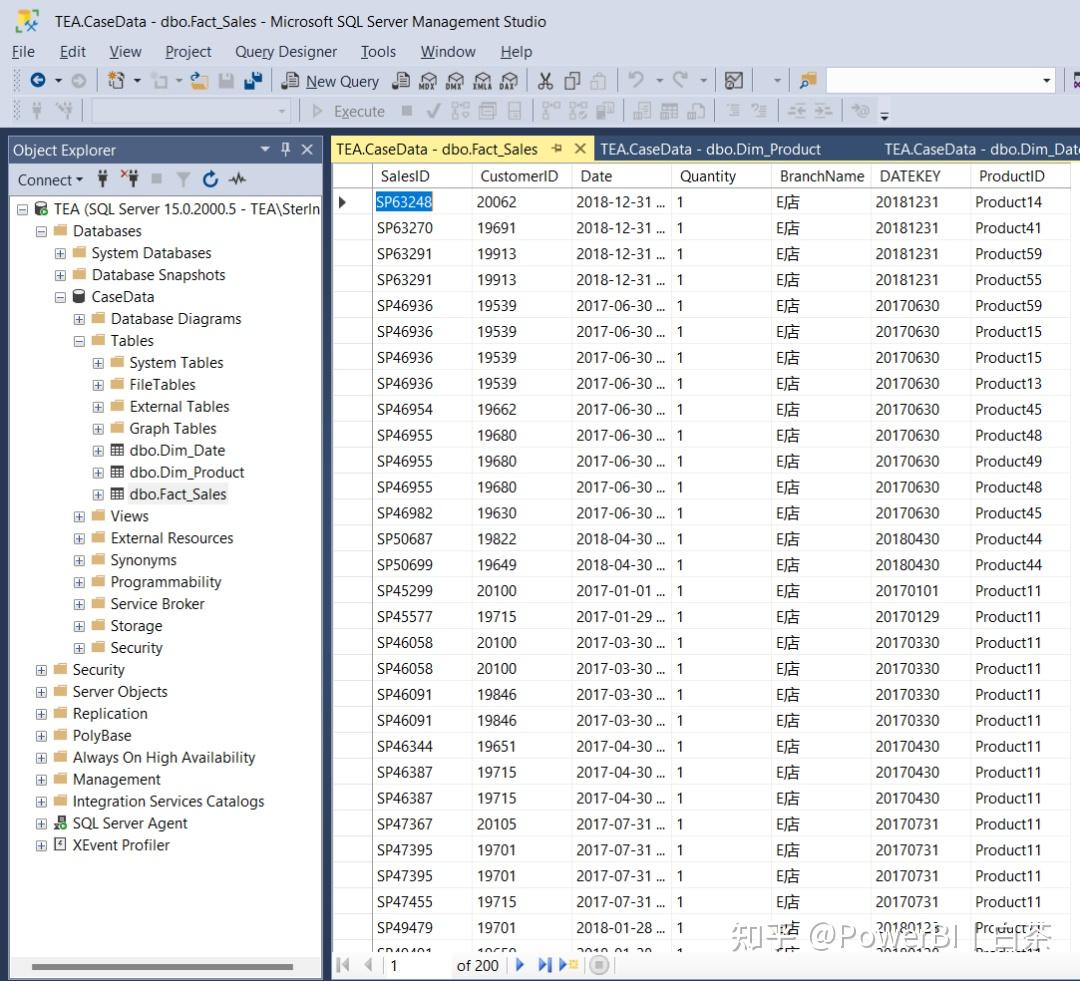The image size is (1080, 981).
Task: Open the Connect dropdown in Object Explorer
Action: pos(50,180)
